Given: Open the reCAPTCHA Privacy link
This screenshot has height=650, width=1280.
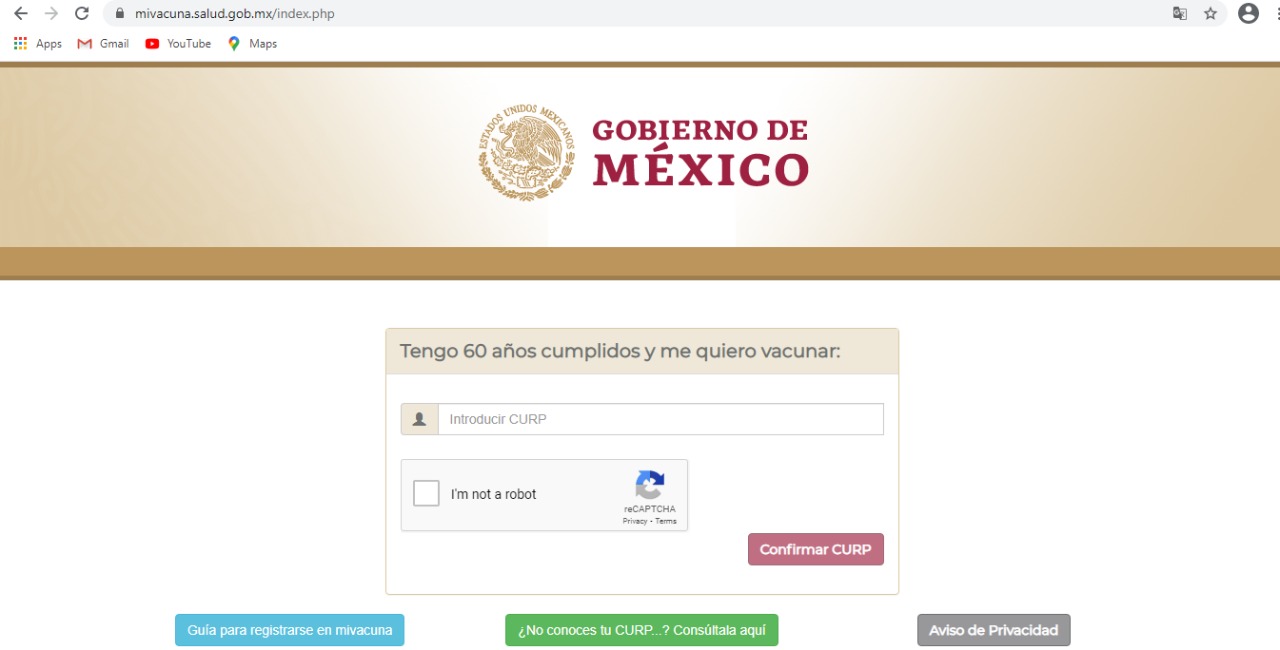Looking at the screenshot, I should (634, 521).
